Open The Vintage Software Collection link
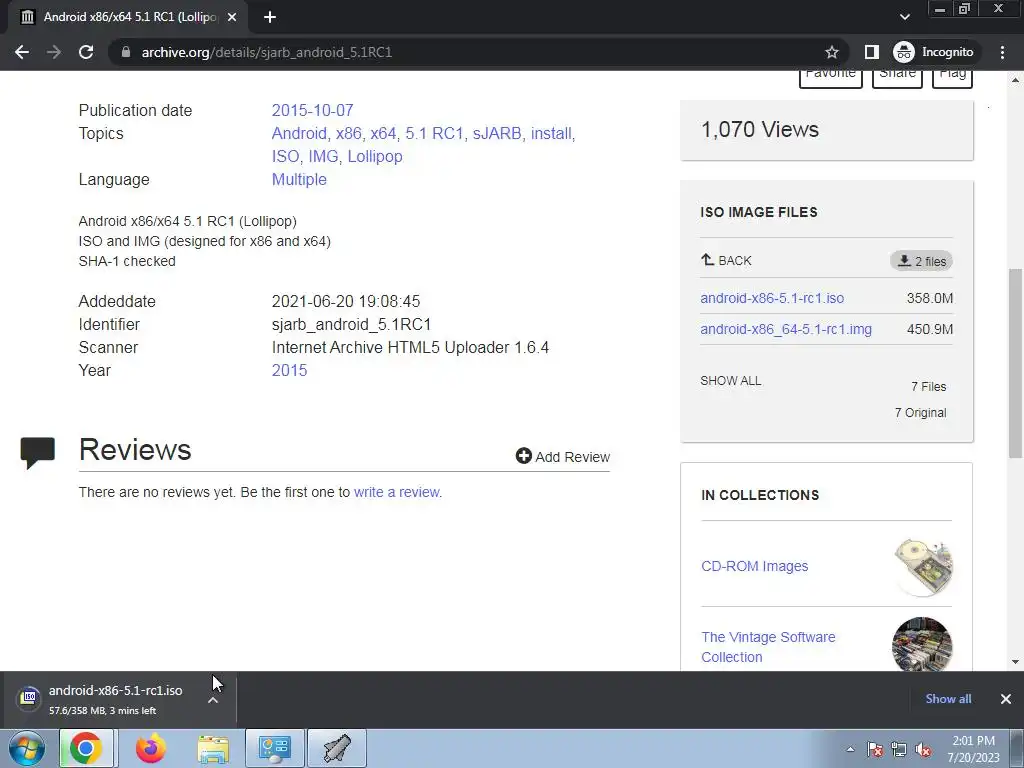Viewport: 1024px width, 768px height. point(768,647)
